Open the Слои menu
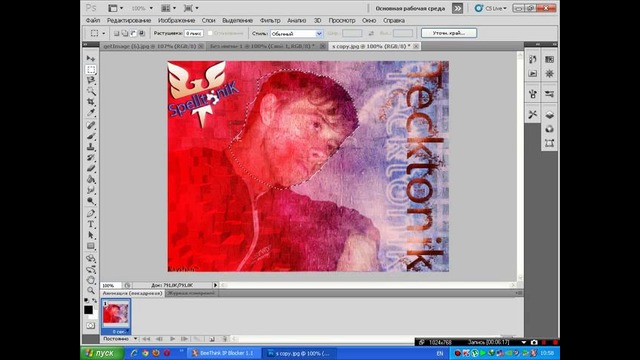The width and height of the screenshot is (640, 360). 208,20
